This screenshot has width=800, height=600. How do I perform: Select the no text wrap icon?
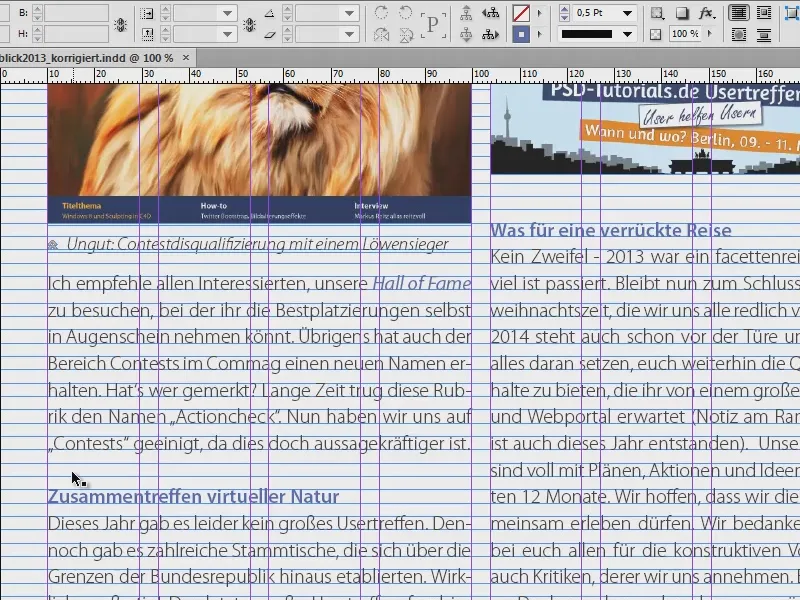(739, 13)
